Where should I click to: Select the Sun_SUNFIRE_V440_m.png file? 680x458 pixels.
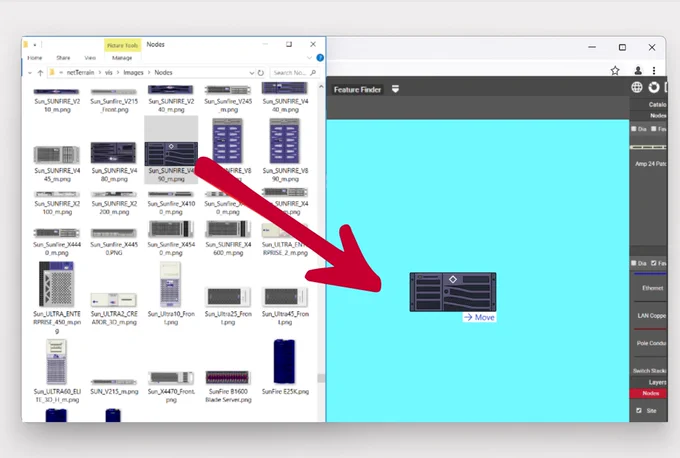coord(285,97)
